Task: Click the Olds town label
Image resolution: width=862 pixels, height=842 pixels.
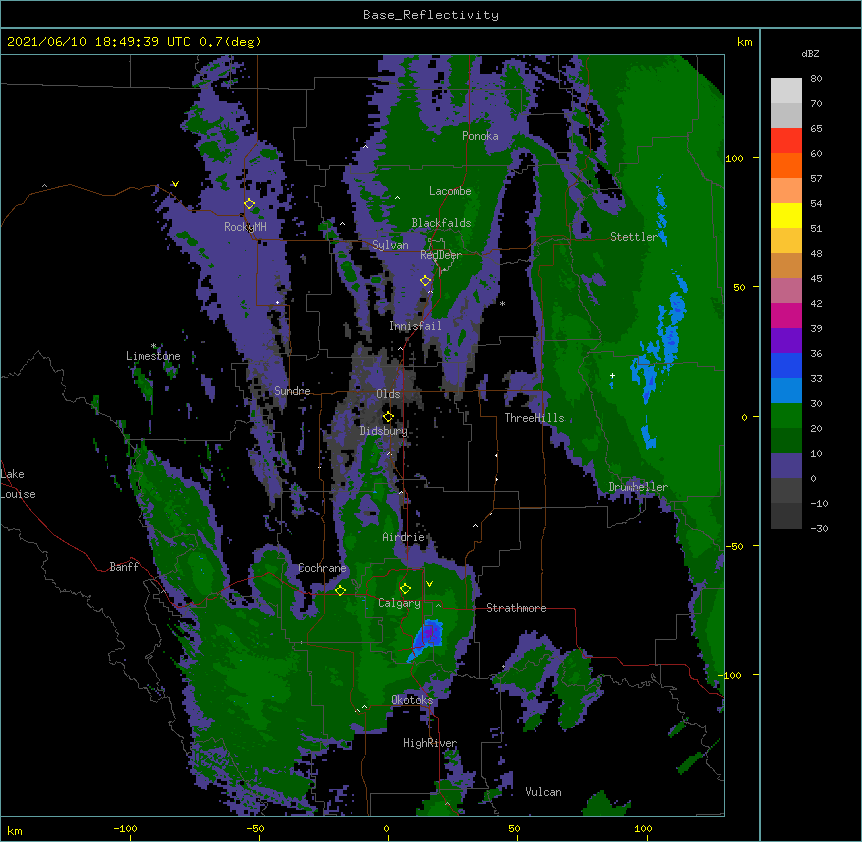Action: pyautogui.click(x=388, y=394)
